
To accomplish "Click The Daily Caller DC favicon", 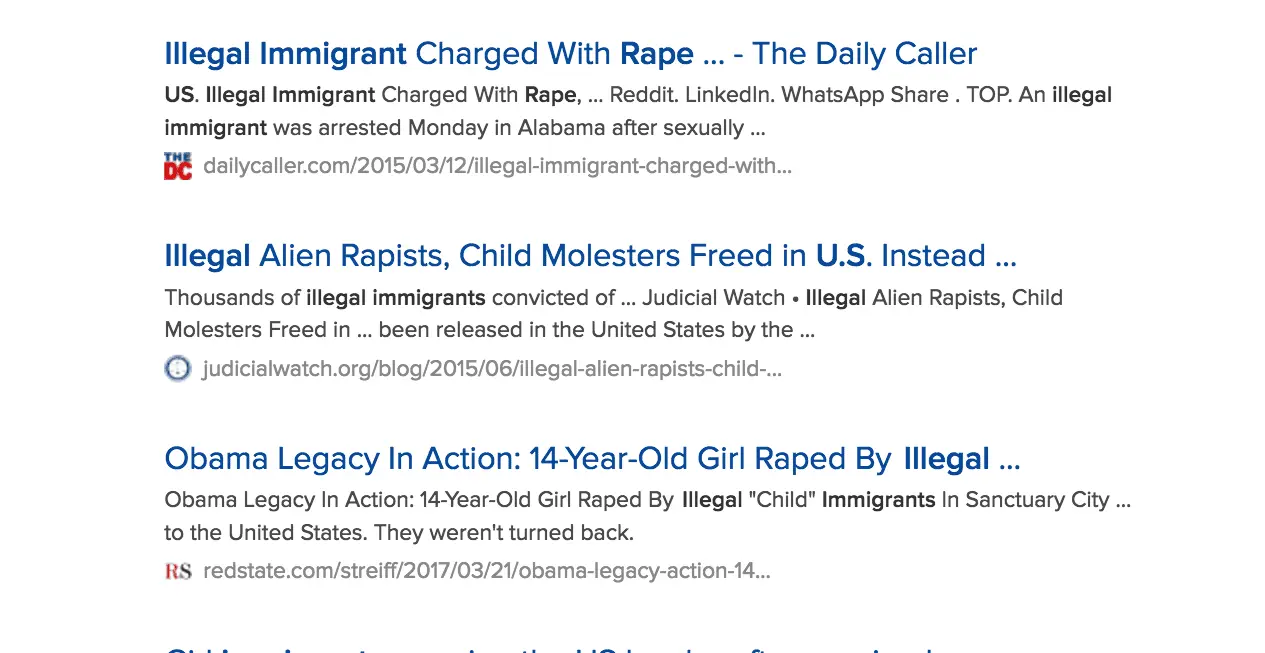I will click(x=177, y=166).
